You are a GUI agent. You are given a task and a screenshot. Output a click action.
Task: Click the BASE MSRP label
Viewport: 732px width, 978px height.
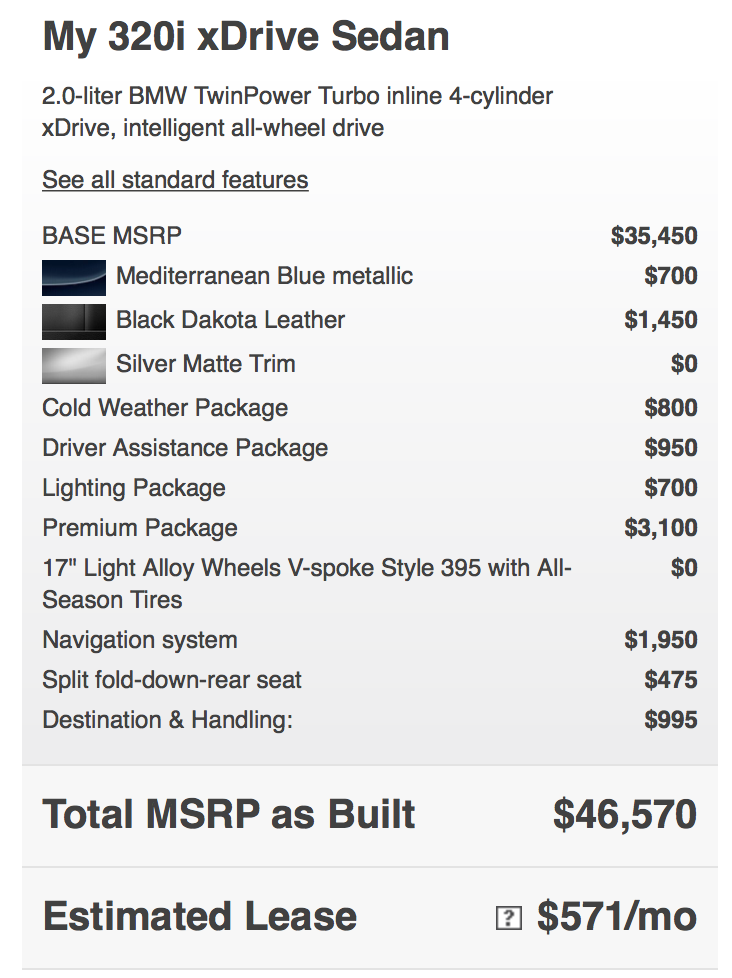pos(112,236)
